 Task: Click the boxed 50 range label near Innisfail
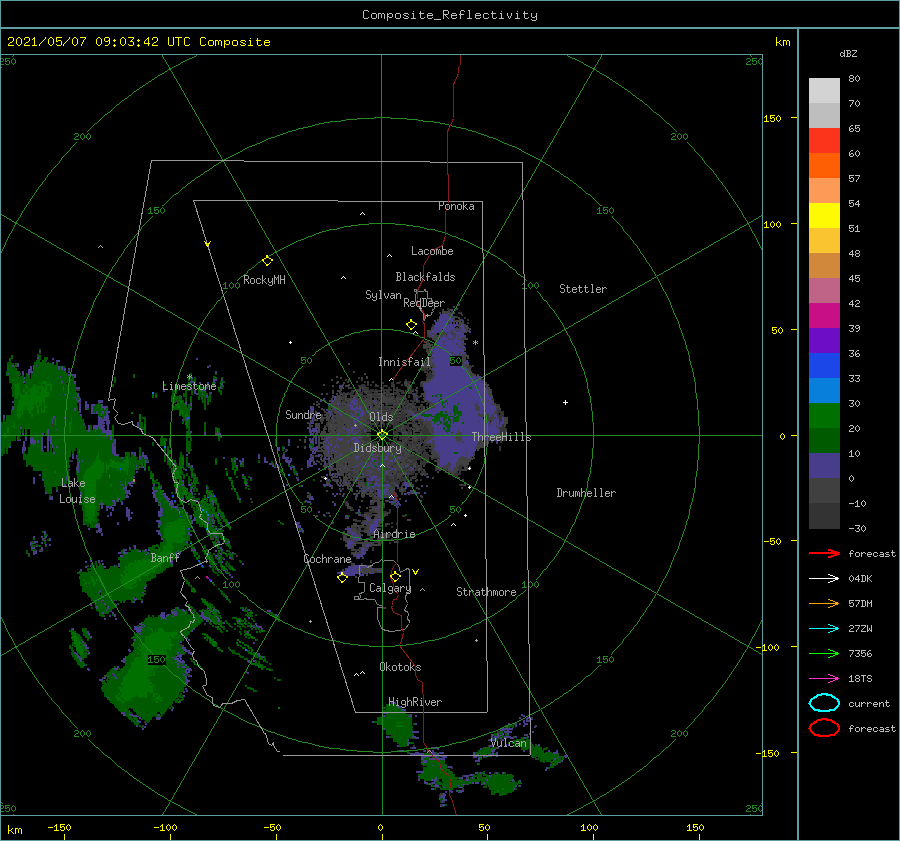click(456, 361)
